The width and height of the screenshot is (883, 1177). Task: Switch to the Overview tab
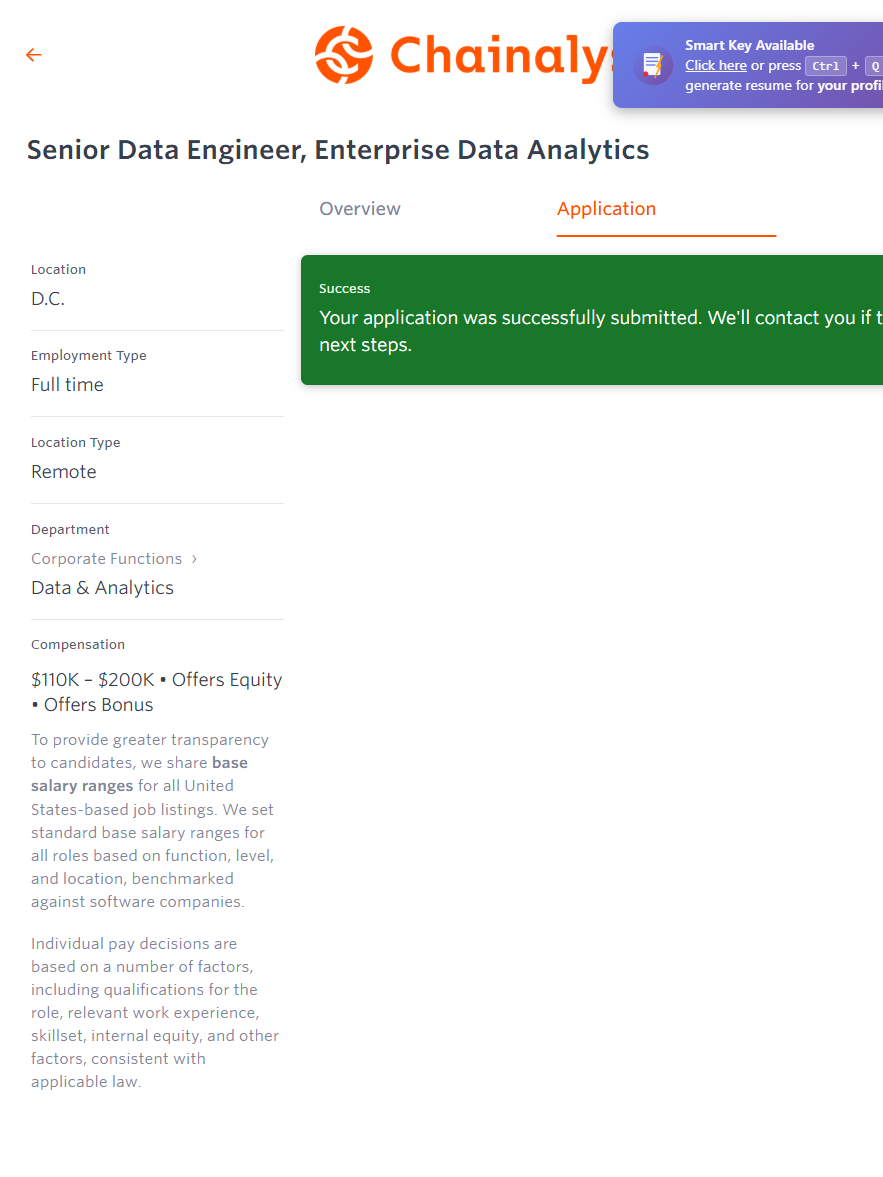(x=360, y=209)
